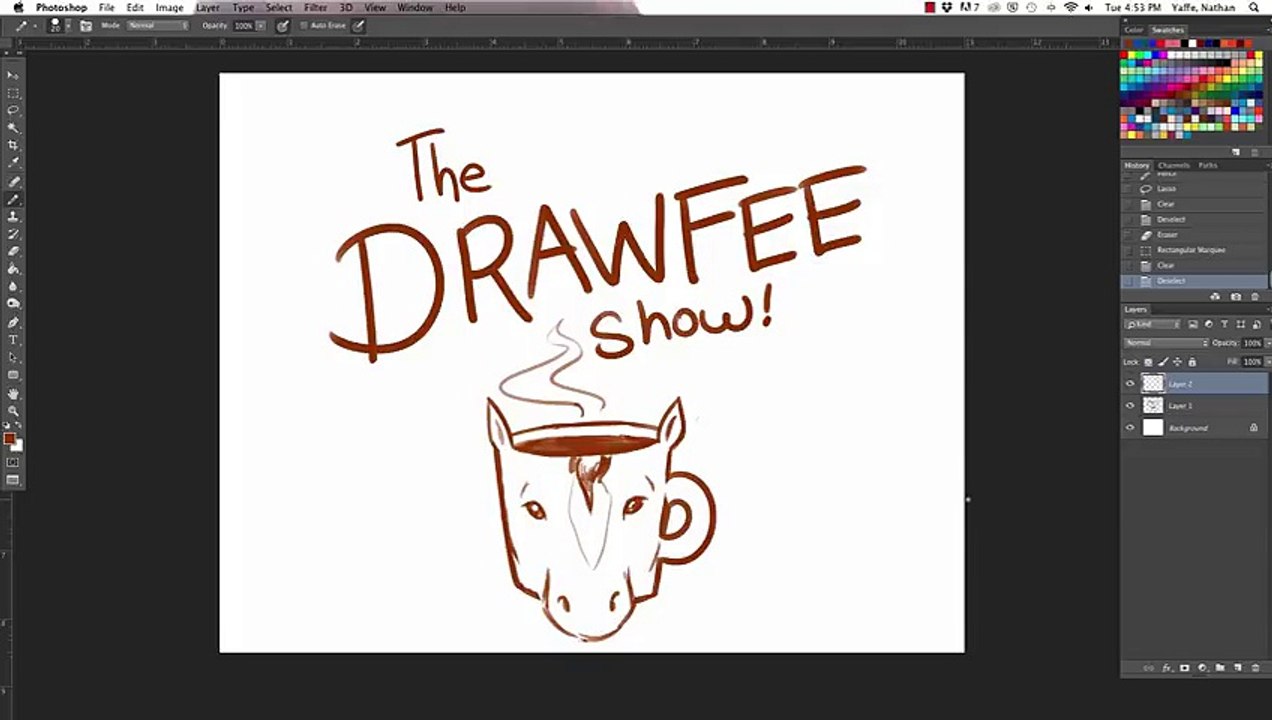Click the foreground color swatch
1272x720 pixels.
pos(9,439)
